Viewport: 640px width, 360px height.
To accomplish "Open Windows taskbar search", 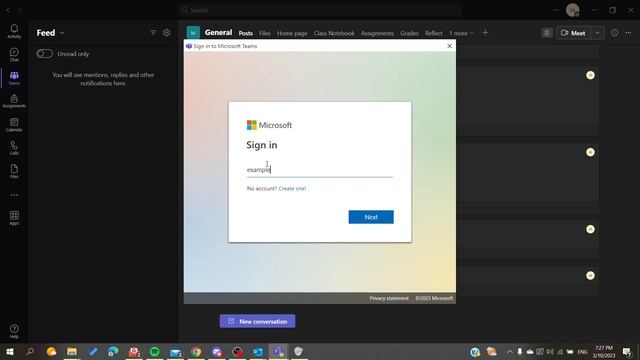I will point(30,351).
